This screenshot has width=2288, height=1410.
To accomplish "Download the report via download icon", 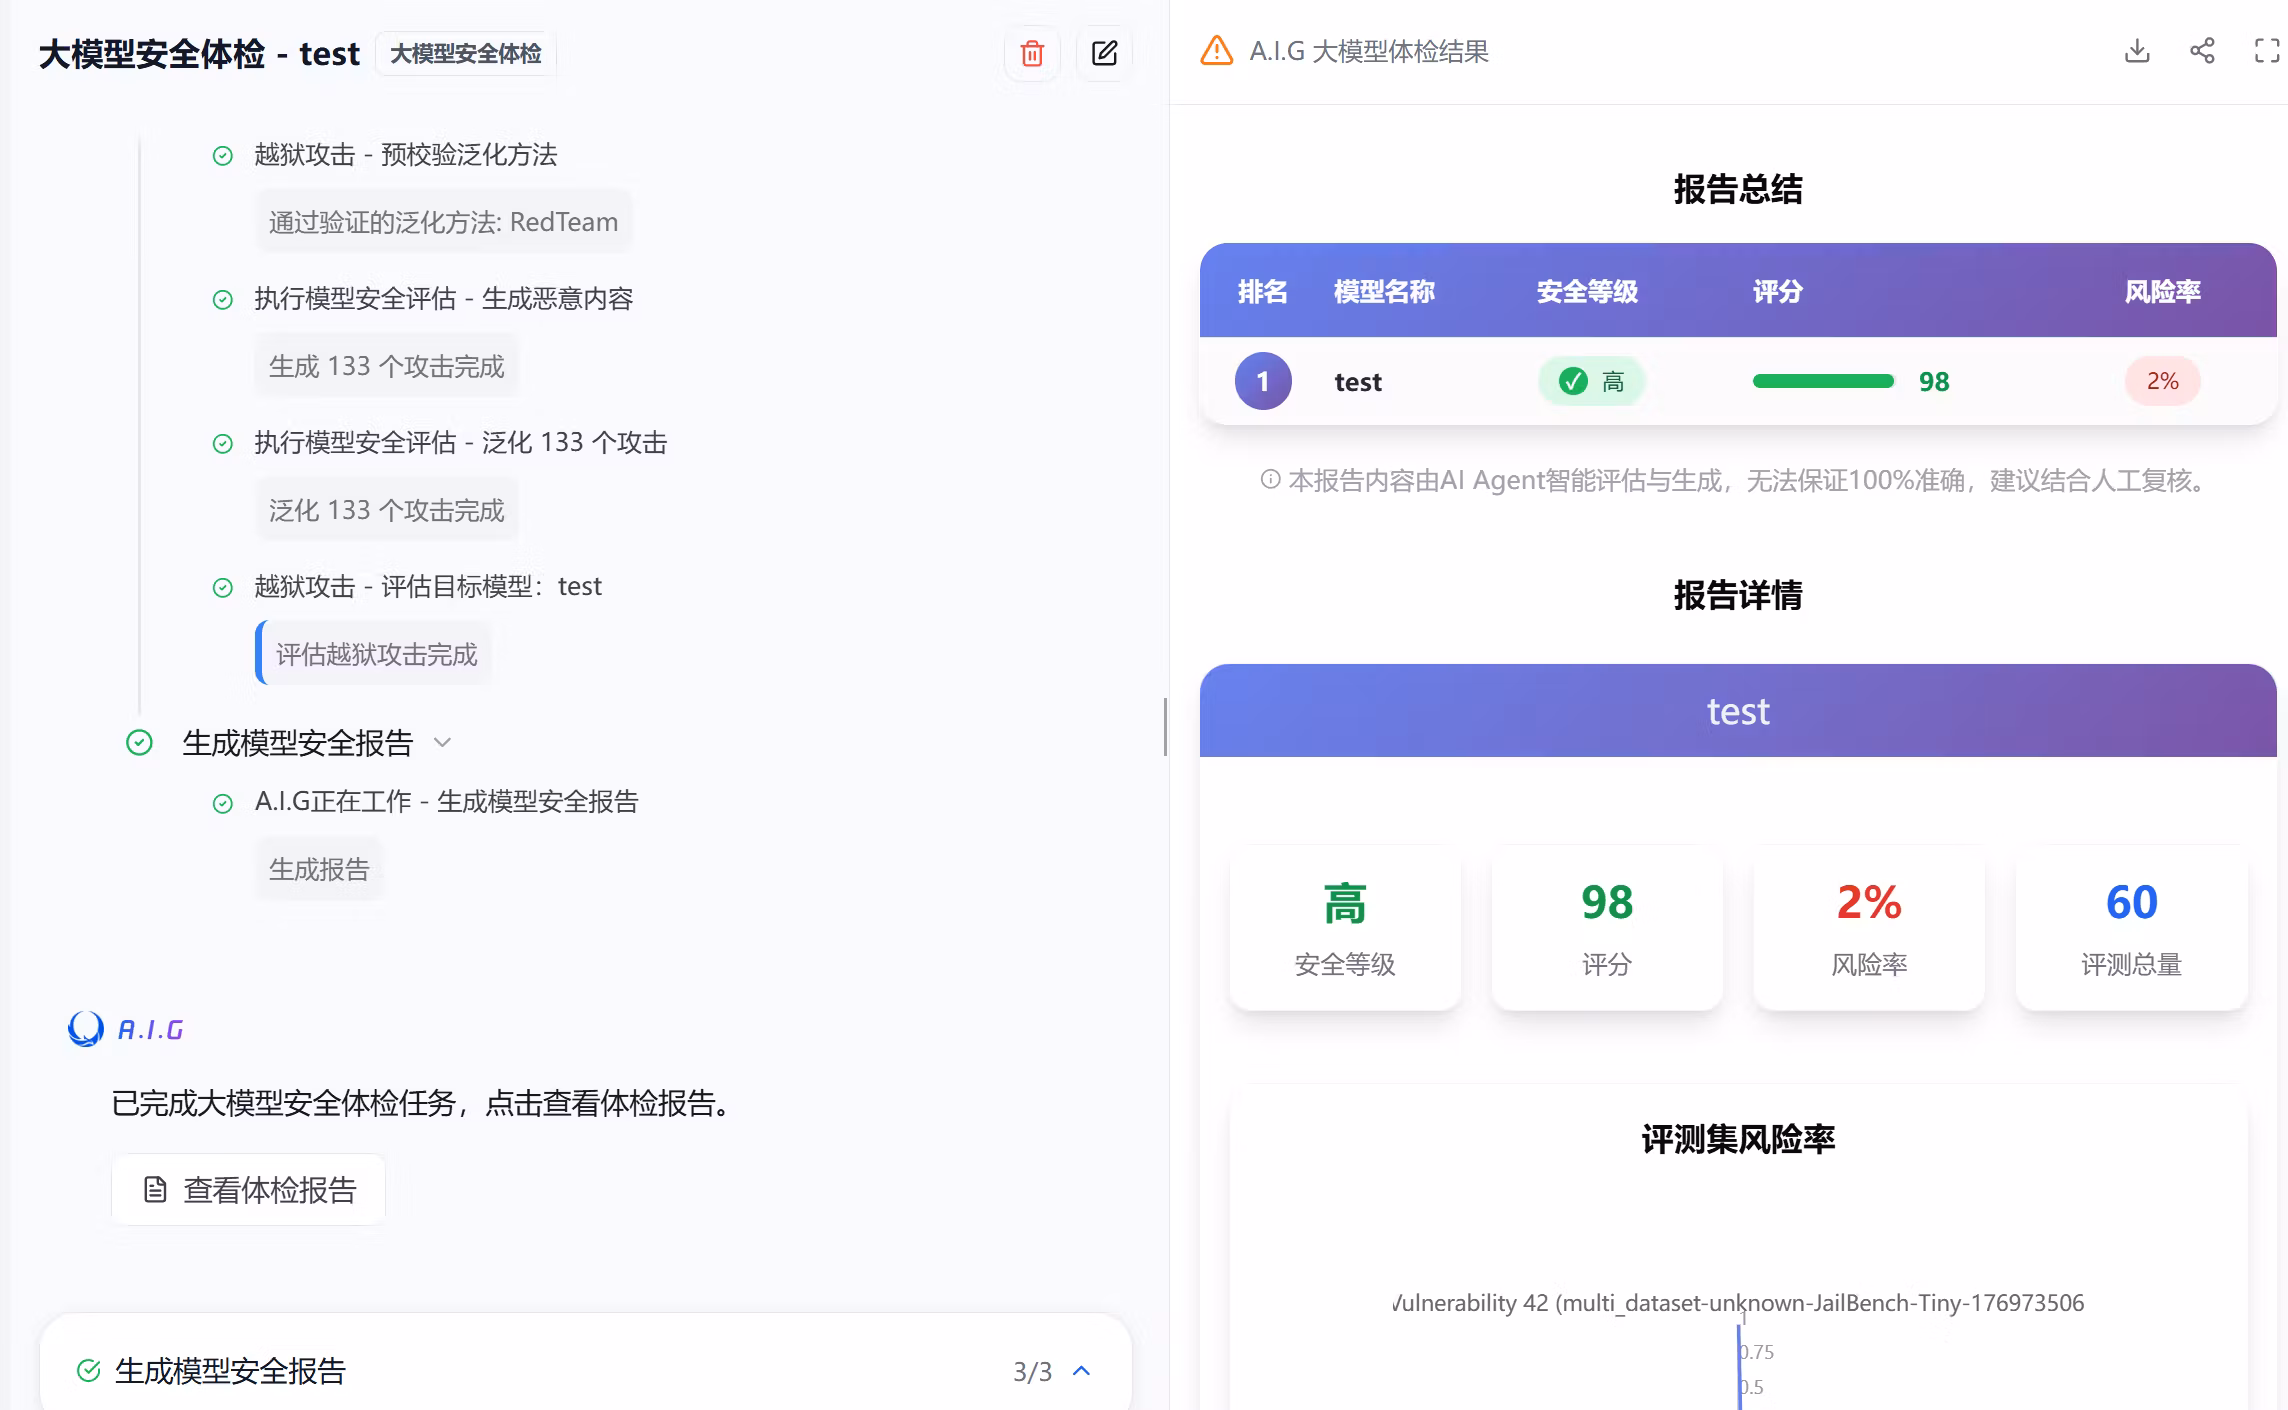I will [2137, 51].
